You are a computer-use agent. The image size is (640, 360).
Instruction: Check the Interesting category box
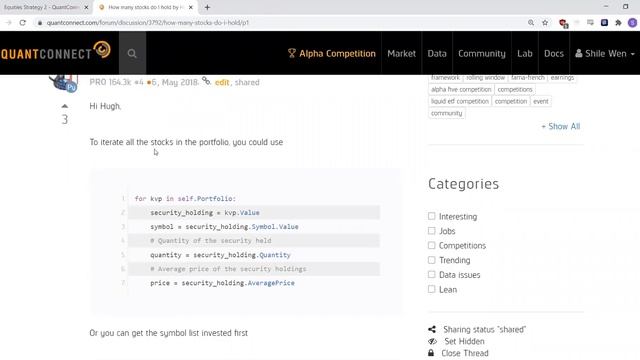coord(431,216)
